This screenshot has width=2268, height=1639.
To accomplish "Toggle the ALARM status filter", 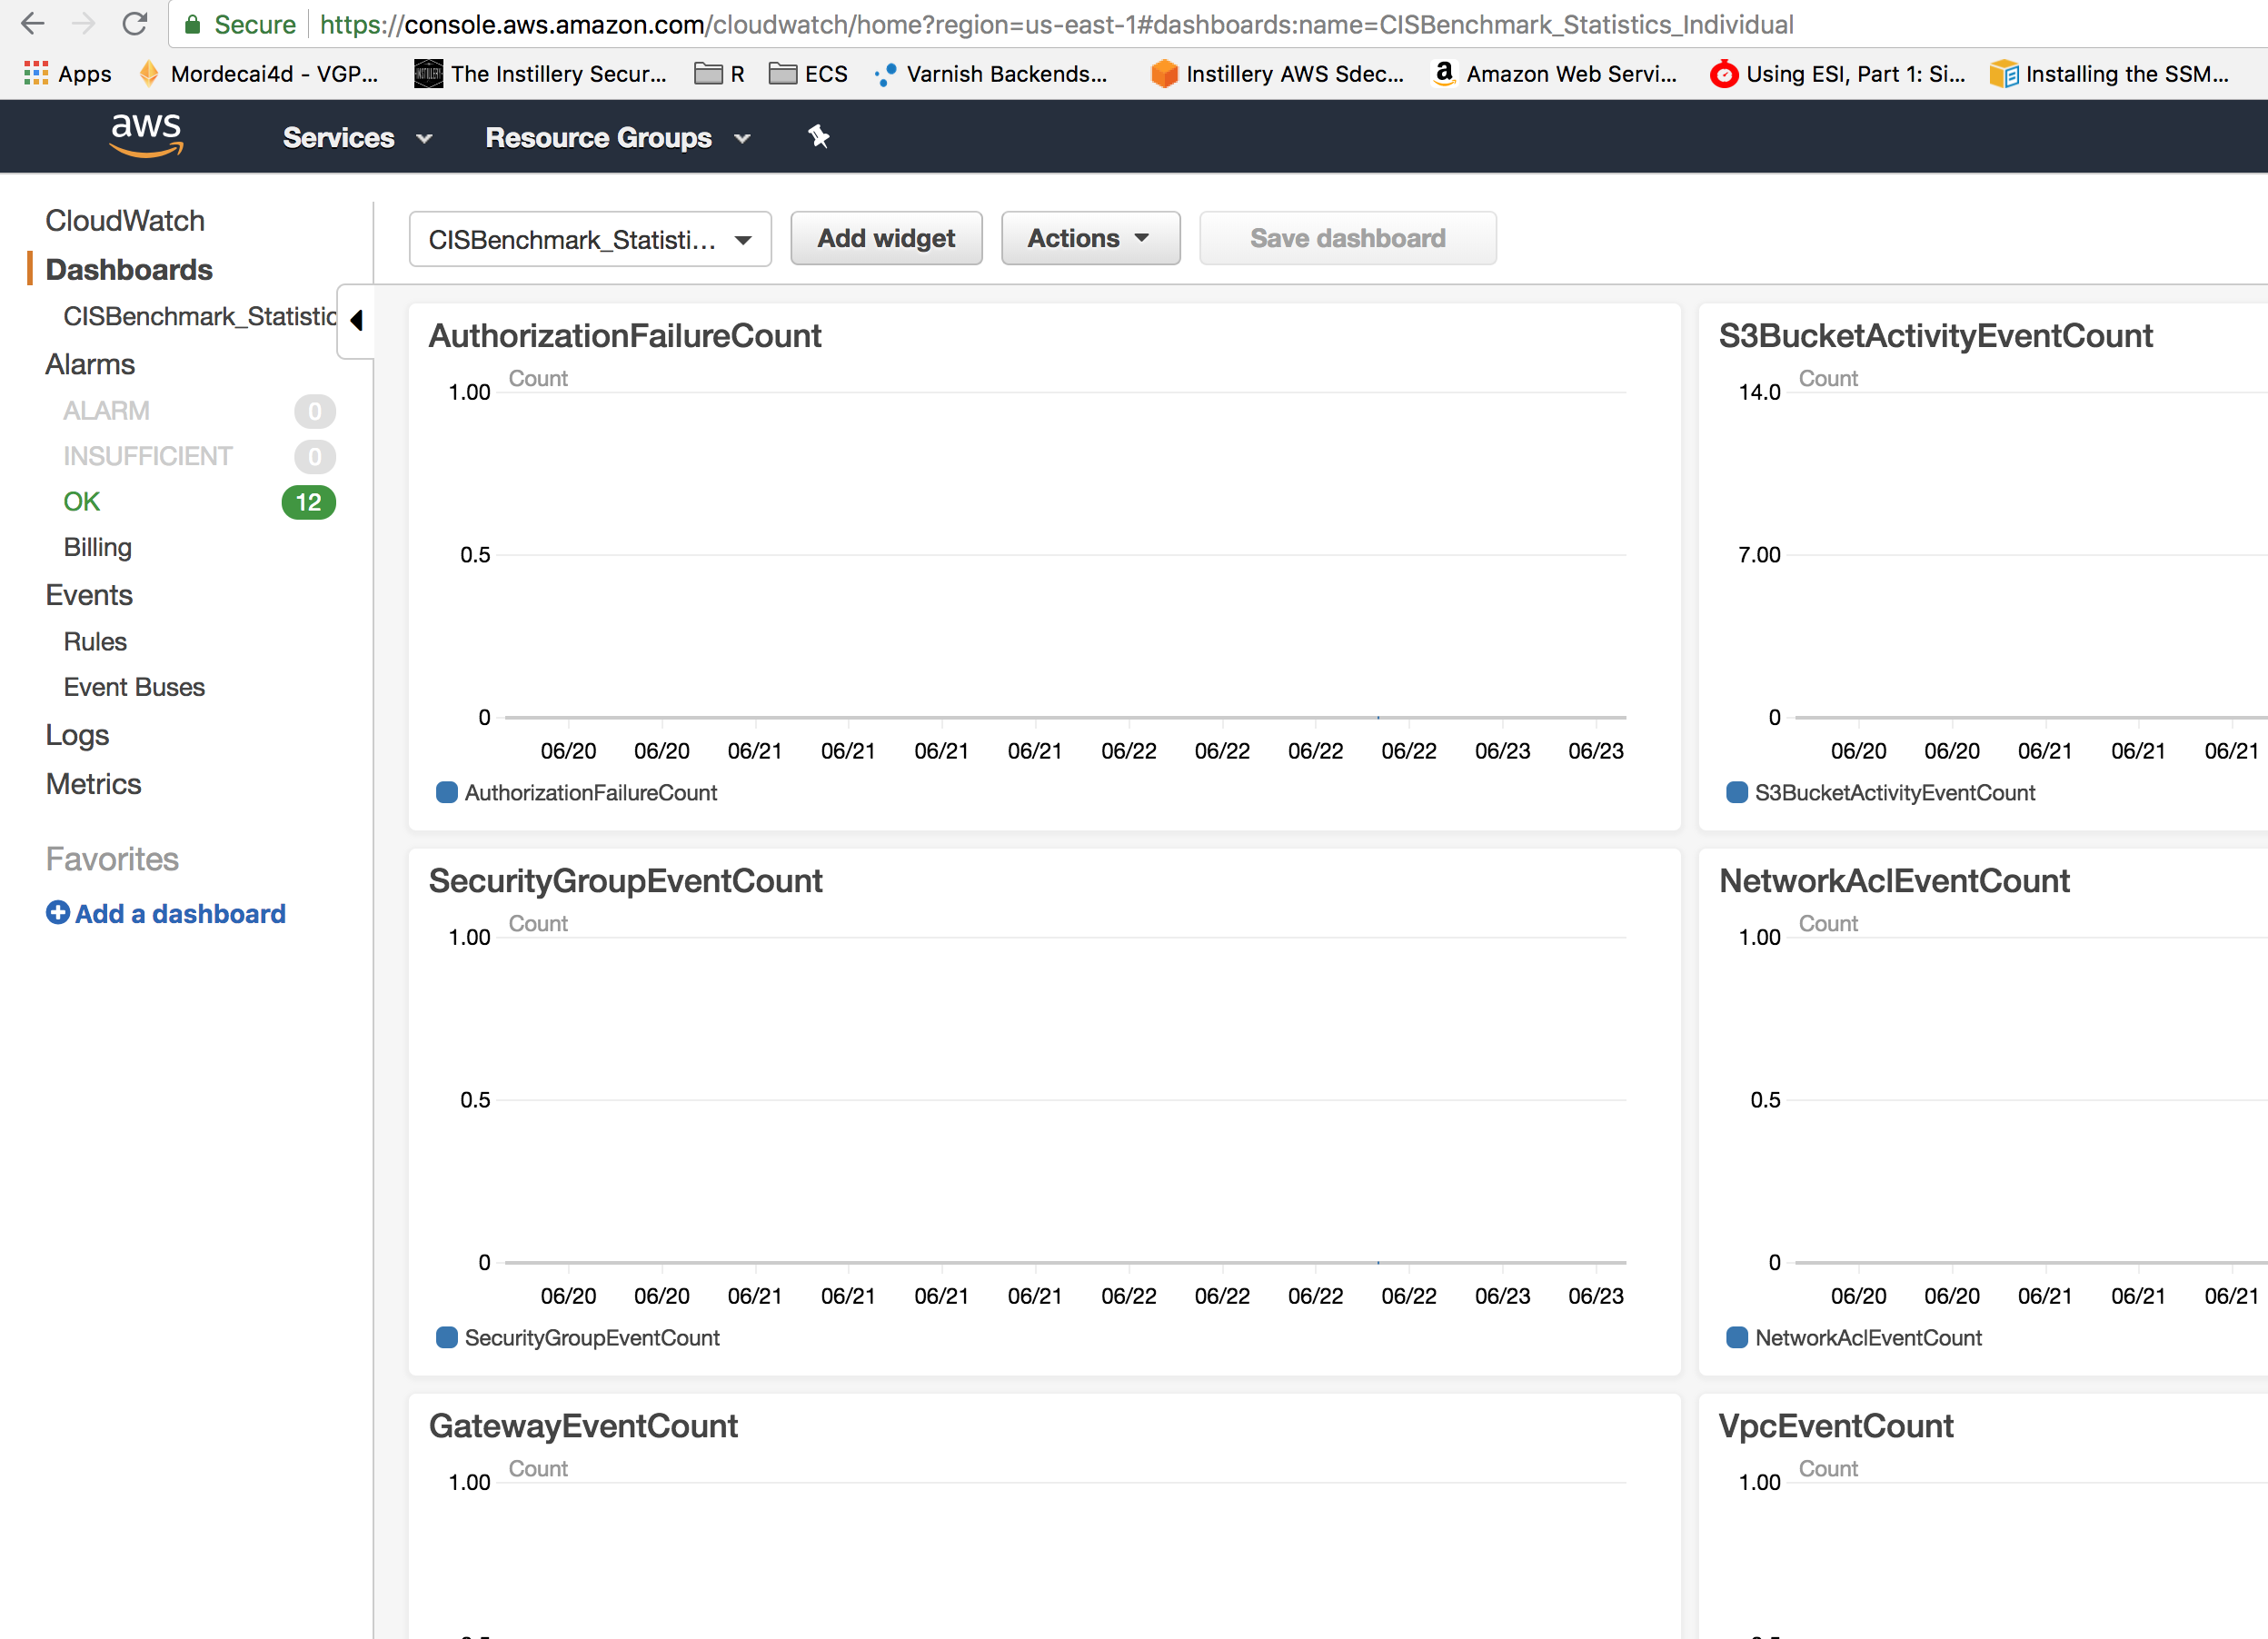I will [105, 409].
